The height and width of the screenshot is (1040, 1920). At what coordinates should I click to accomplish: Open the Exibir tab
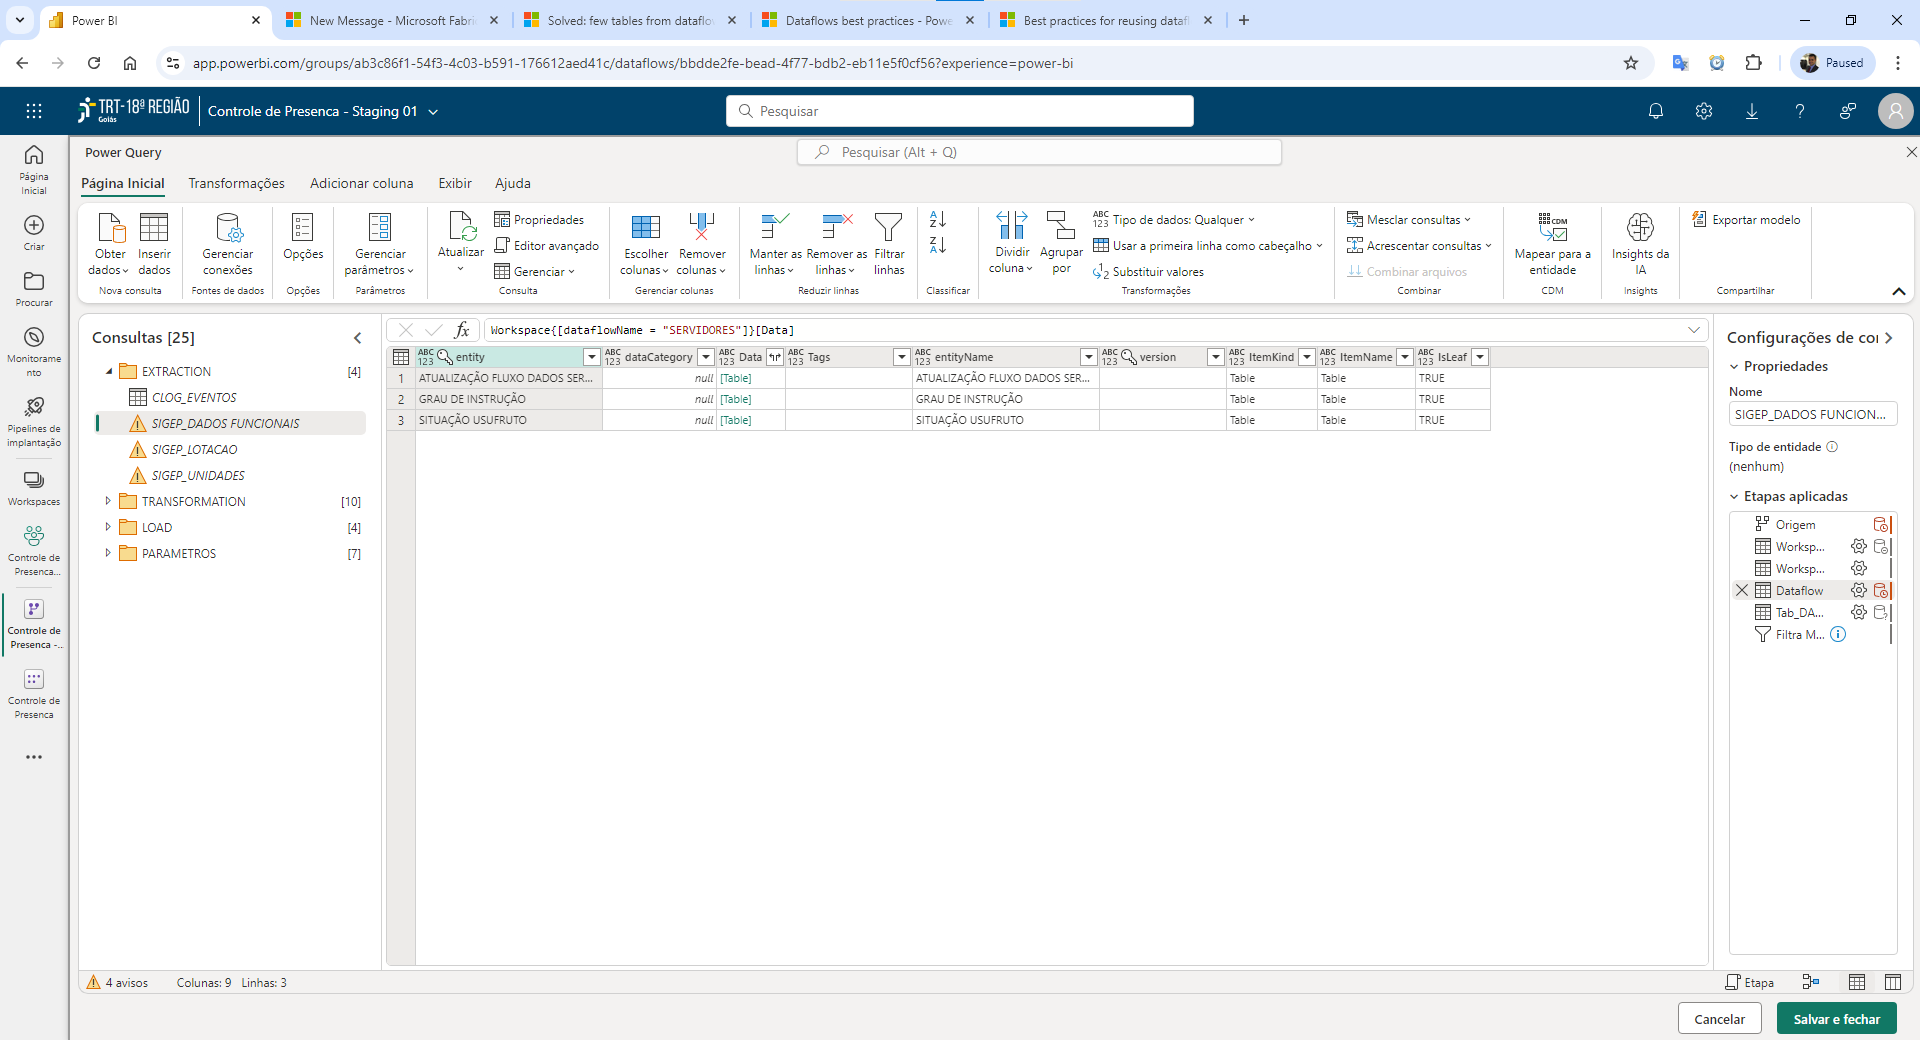tap(454, 183)
